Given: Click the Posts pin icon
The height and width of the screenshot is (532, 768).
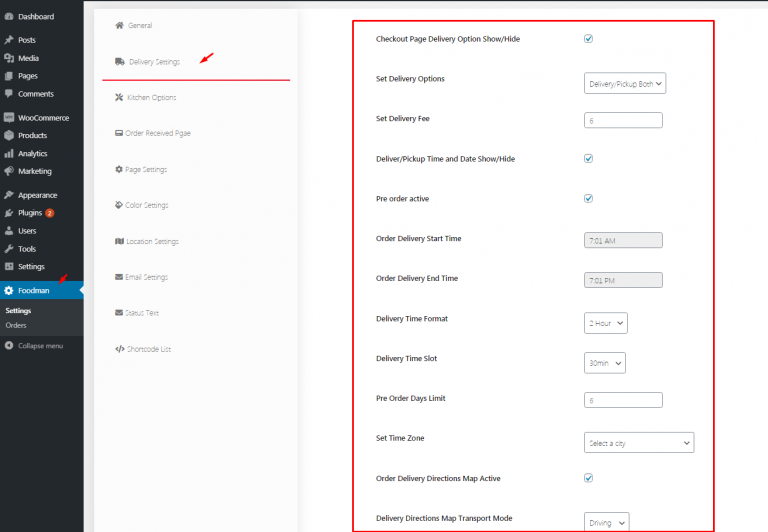Looking at the screenshot, I should 9,40.
